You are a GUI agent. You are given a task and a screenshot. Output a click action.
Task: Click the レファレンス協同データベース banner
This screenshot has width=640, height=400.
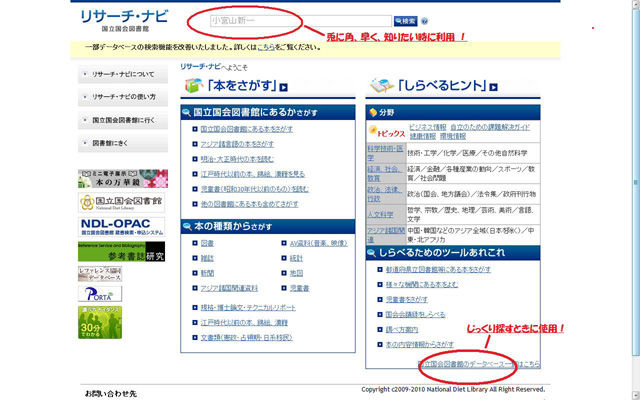coord(100,274)
